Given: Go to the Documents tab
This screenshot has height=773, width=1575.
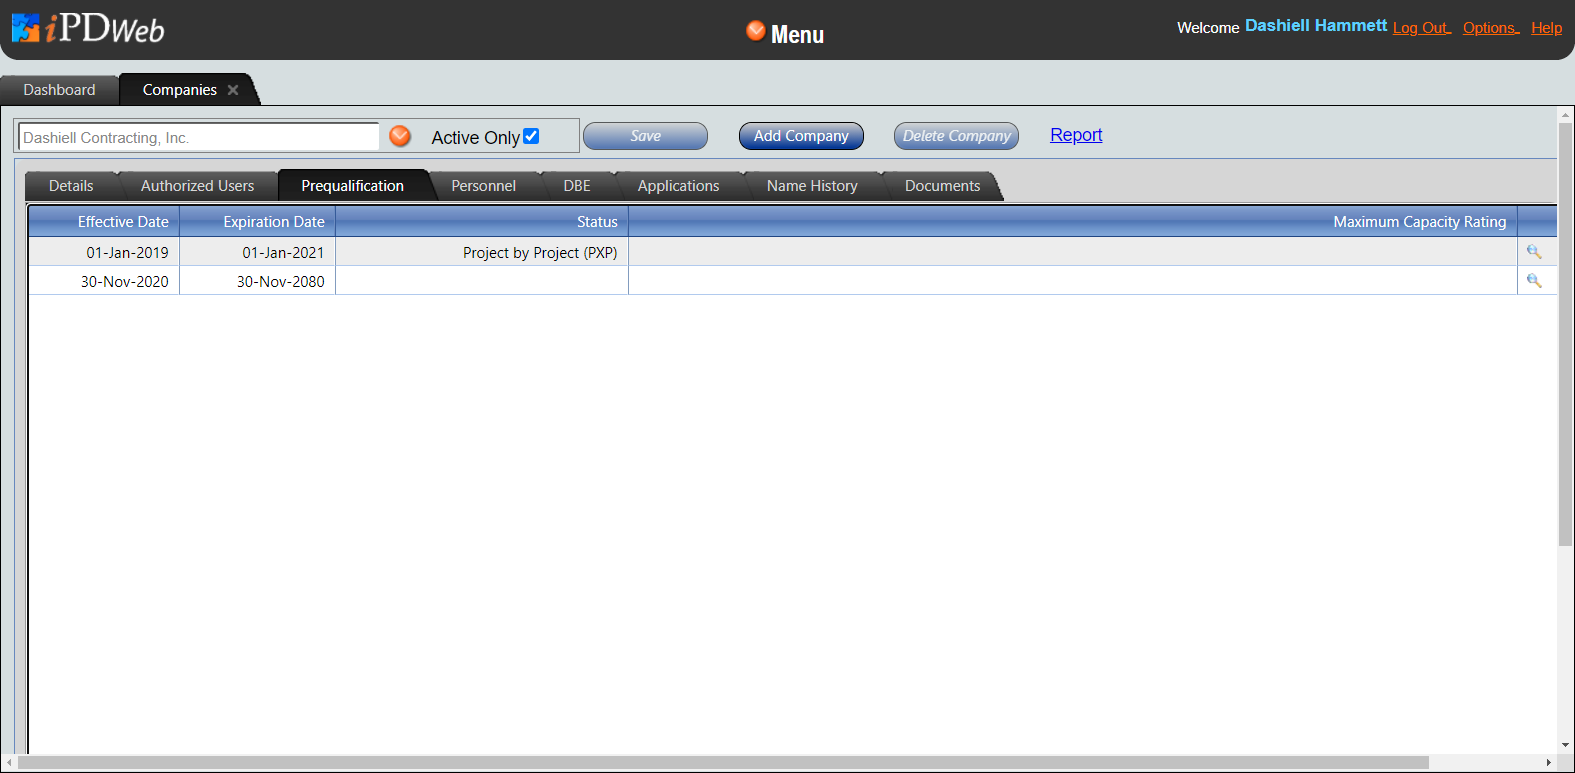Looking at the screenshot, I should pos(942,186).
